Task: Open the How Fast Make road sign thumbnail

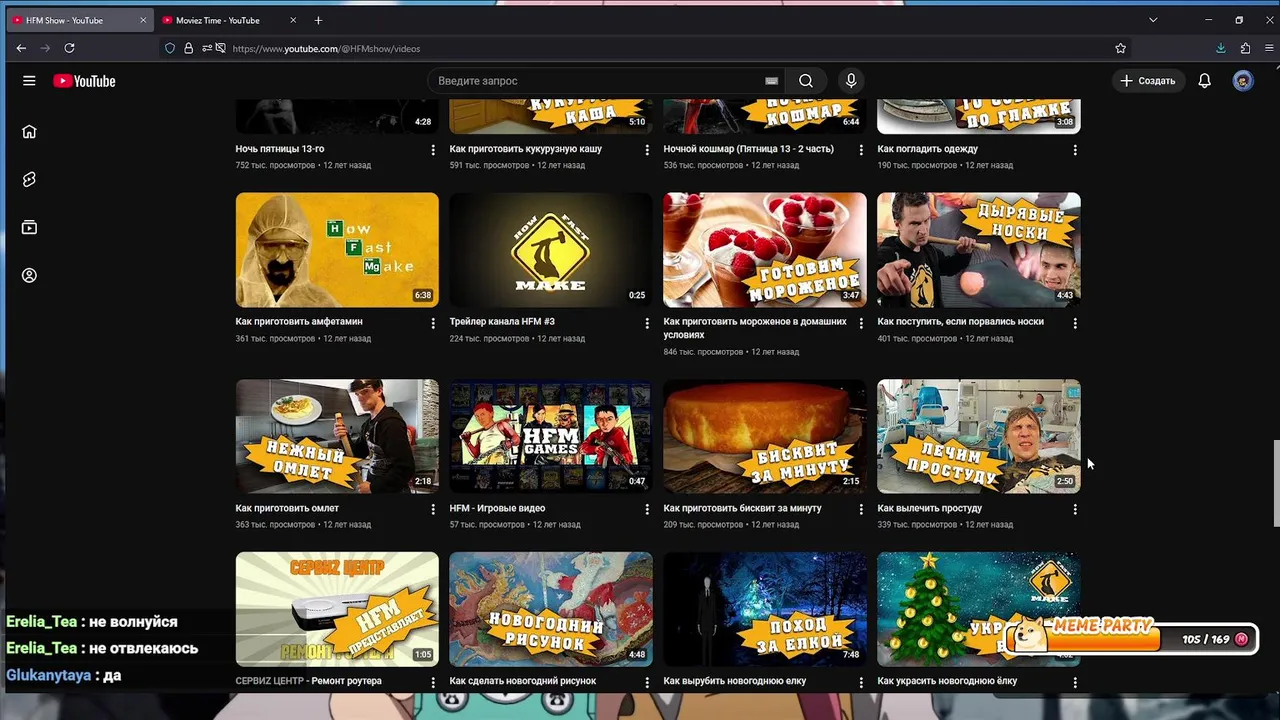Action: point(551,250)
